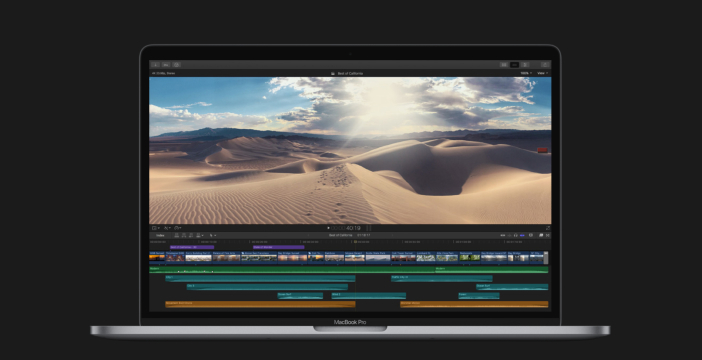Image resolution: width=702 pixels, height=360 pixels.
Task: Open the timeline Index button
Action: click(160, 235)
